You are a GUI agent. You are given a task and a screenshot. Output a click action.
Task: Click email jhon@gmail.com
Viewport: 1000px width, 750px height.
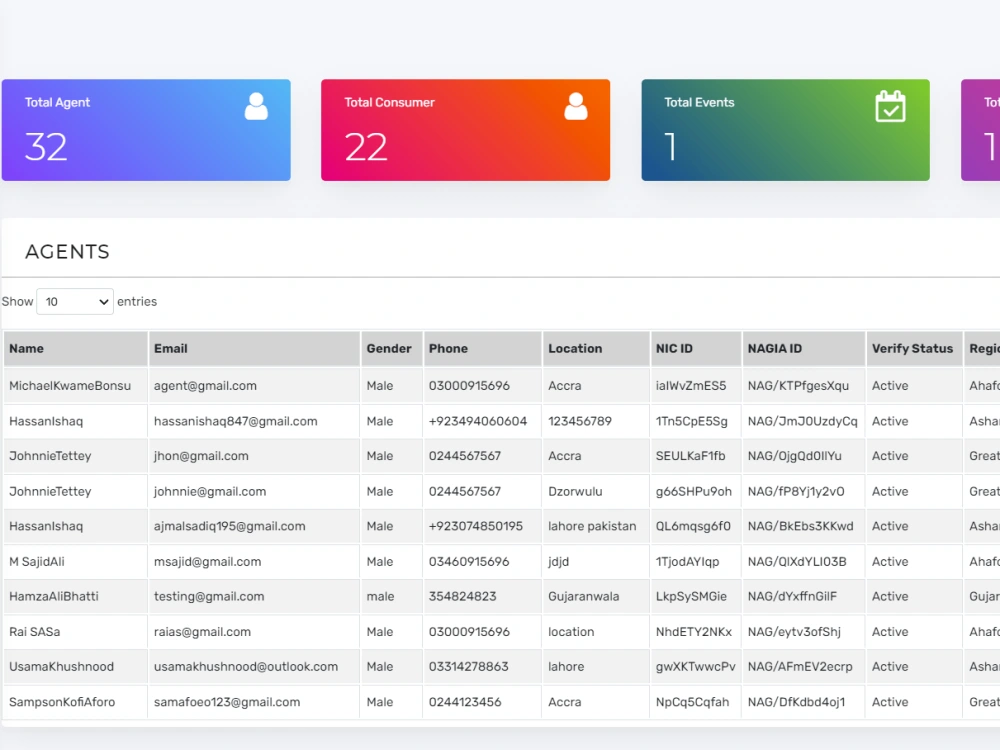(x=201, y=456)
